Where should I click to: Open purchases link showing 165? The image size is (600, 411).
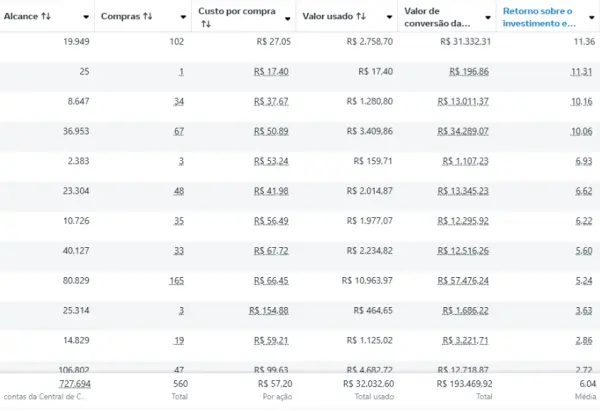176,281
